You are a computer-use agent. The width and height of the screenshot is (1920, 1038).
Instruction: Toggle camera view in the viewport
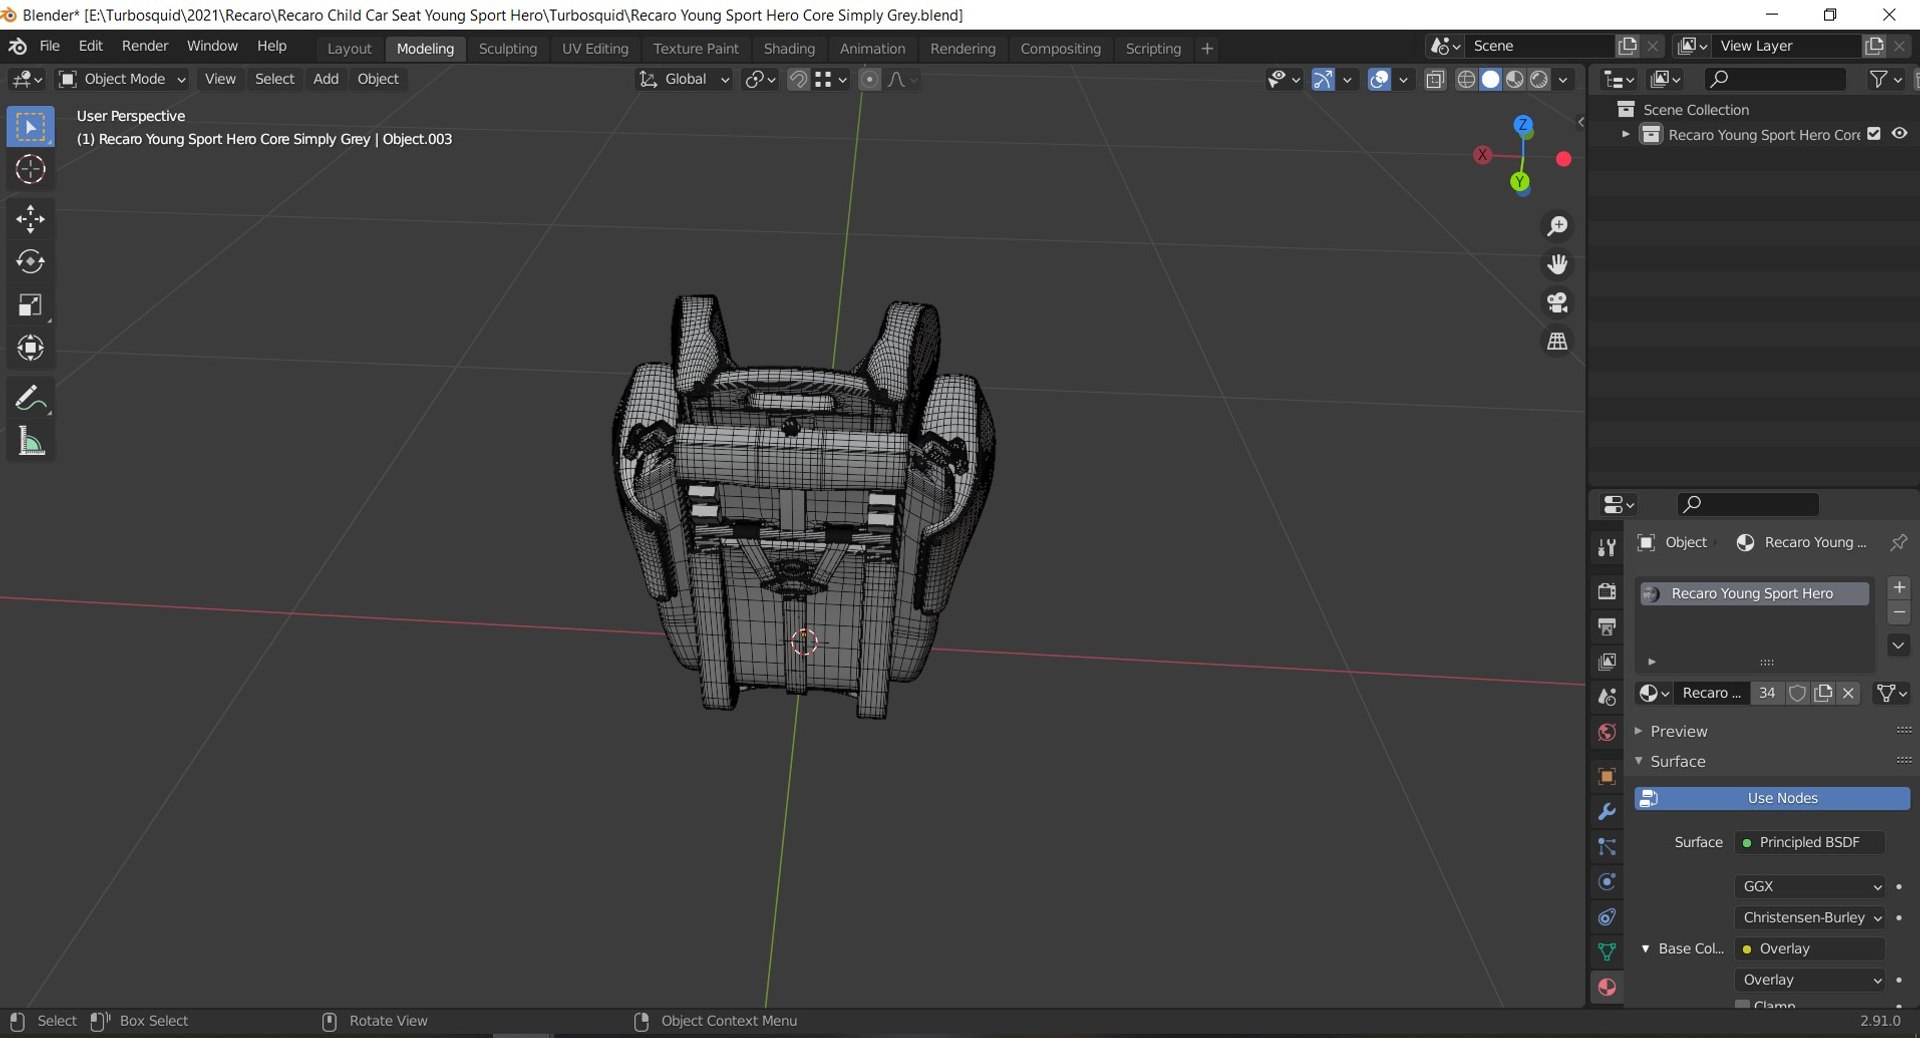(1557, 303)
